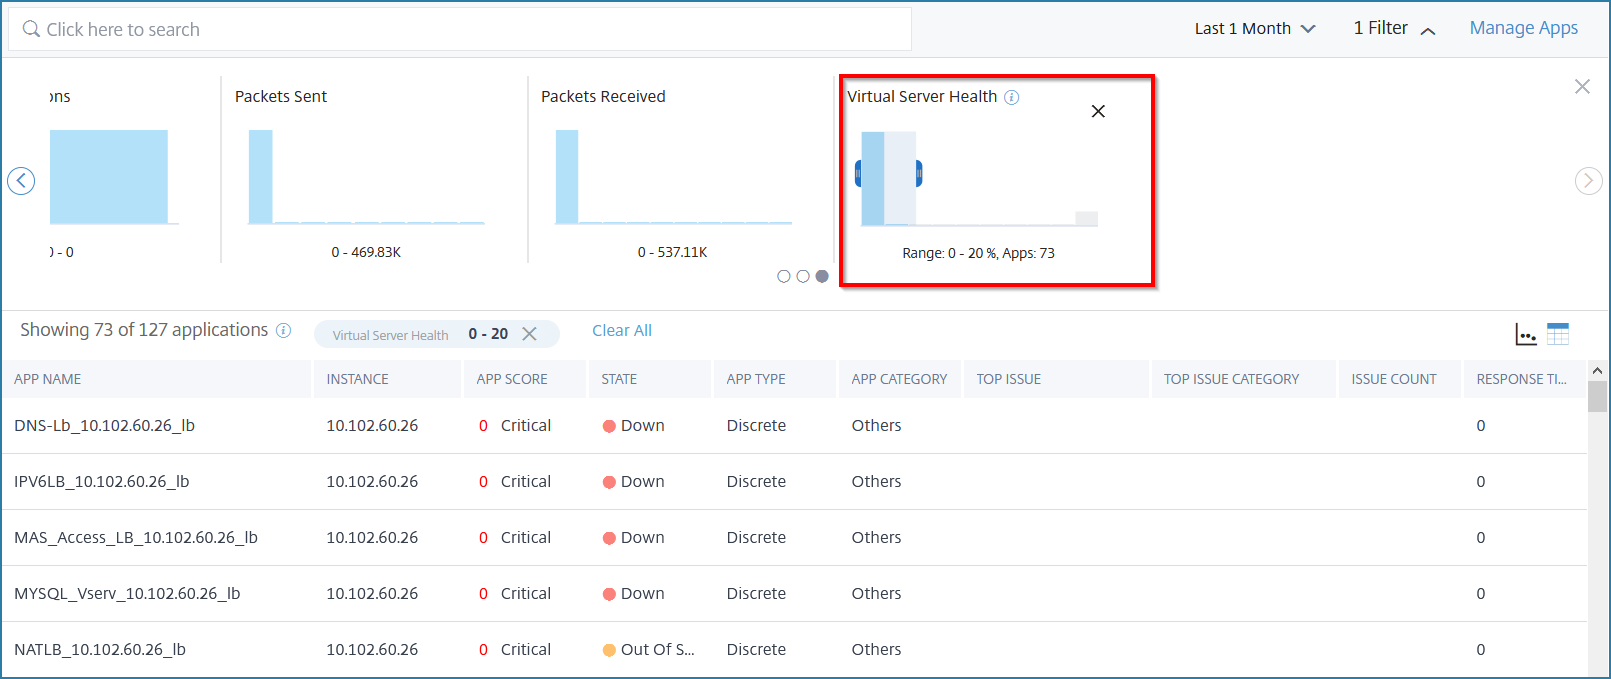Select the second carousel page dot

tap(803, 276)
